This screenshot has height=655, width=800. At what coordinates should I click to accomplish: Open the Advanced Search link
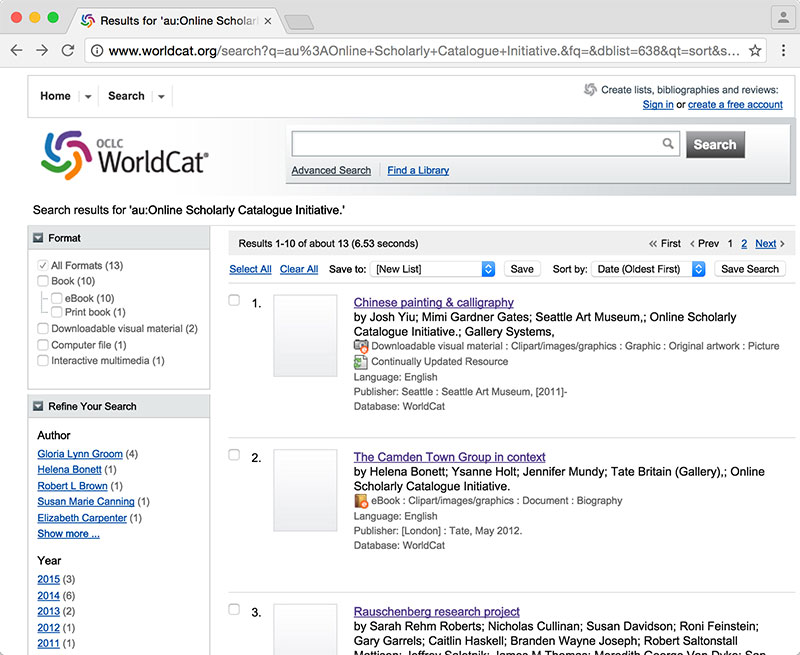(x=331, y=170)
